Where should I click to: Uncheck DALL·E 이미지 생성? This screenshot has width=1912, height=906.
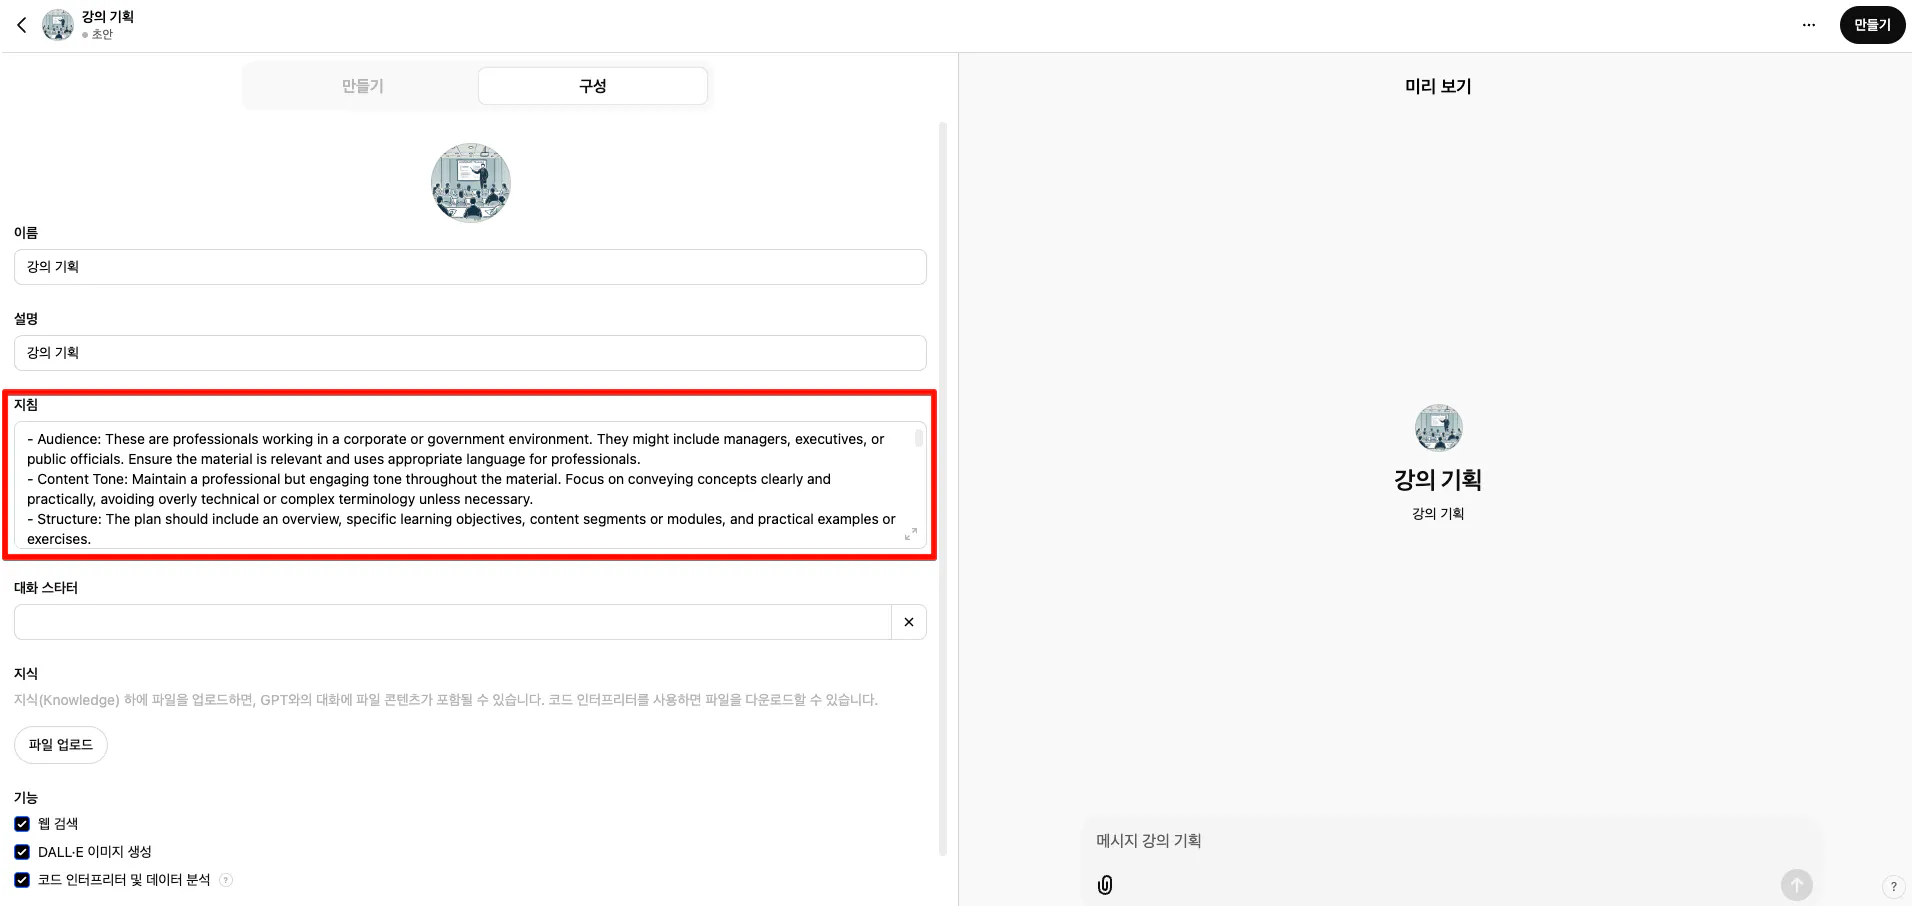(x=22, y=851)
